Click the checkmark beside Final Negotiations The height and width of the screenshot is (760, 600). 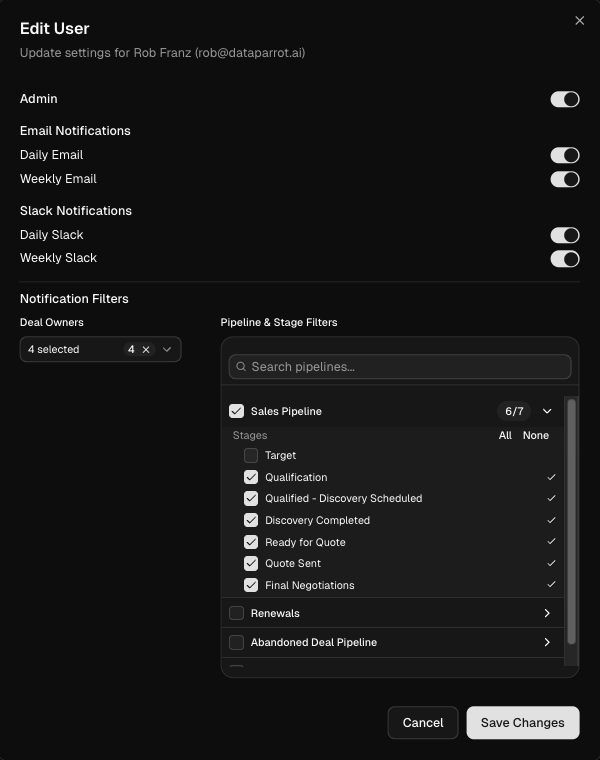tap(551, 585)
